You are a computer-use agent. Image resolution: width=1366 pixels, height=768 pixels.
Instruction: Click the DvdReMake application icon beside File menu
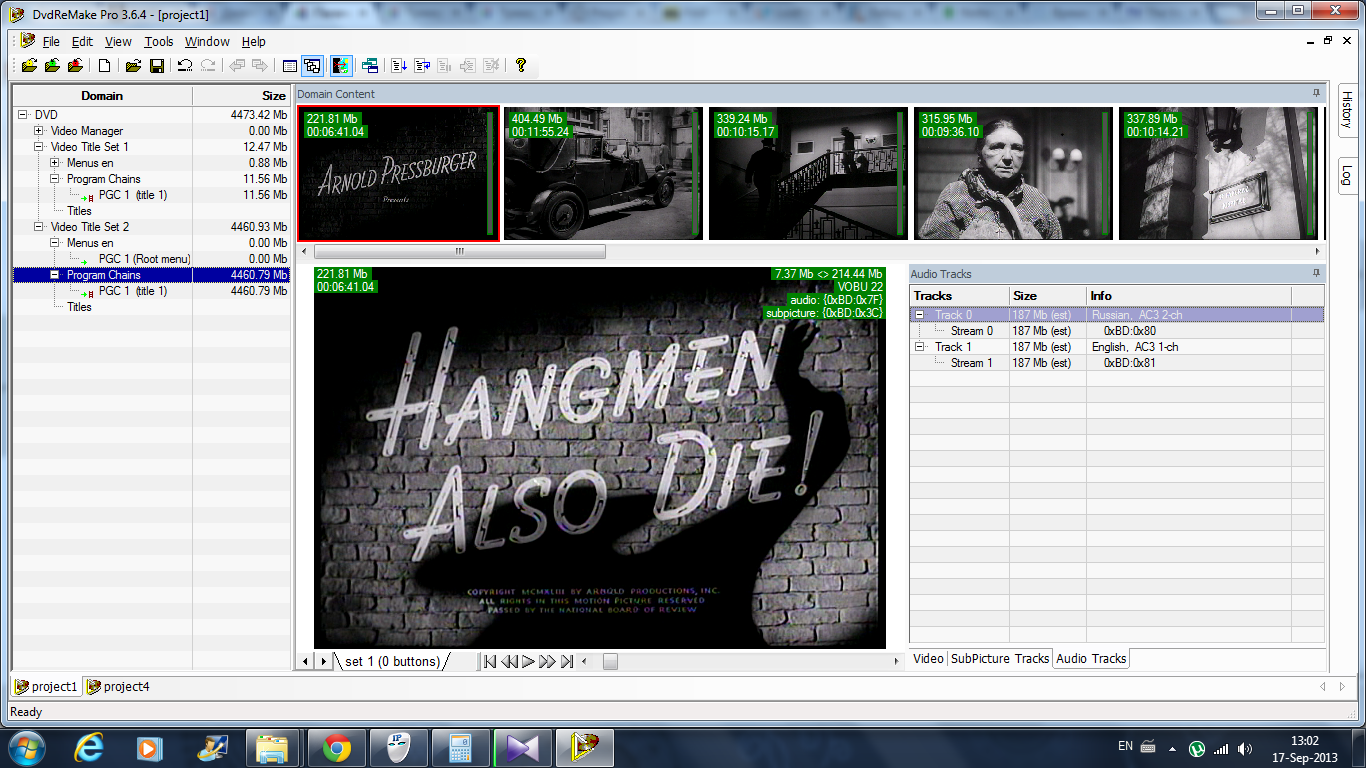(27, 41)
